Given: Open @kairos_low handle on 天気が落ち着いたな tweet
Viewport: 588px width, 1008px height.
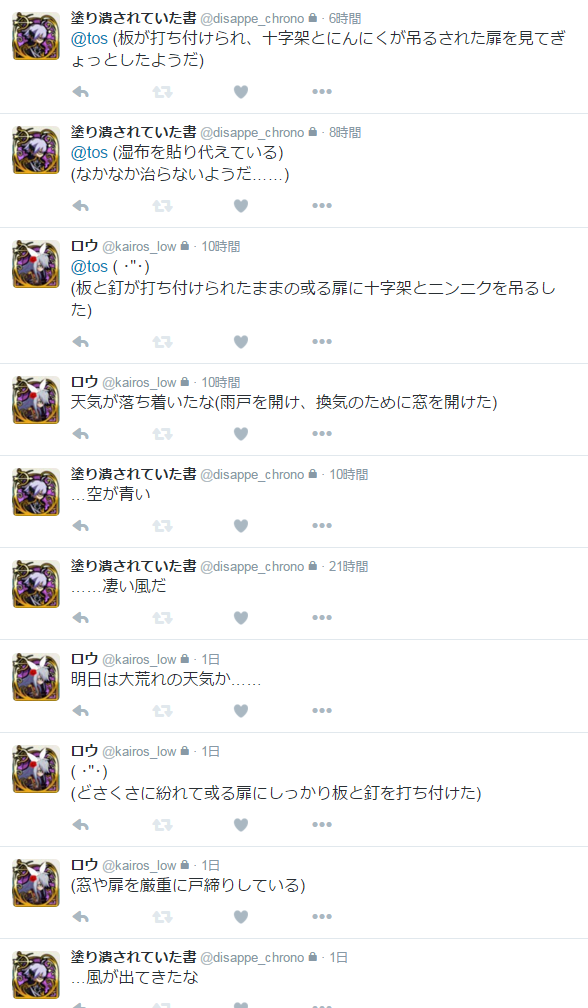Looking at the screenshot, I should point(139,382).
